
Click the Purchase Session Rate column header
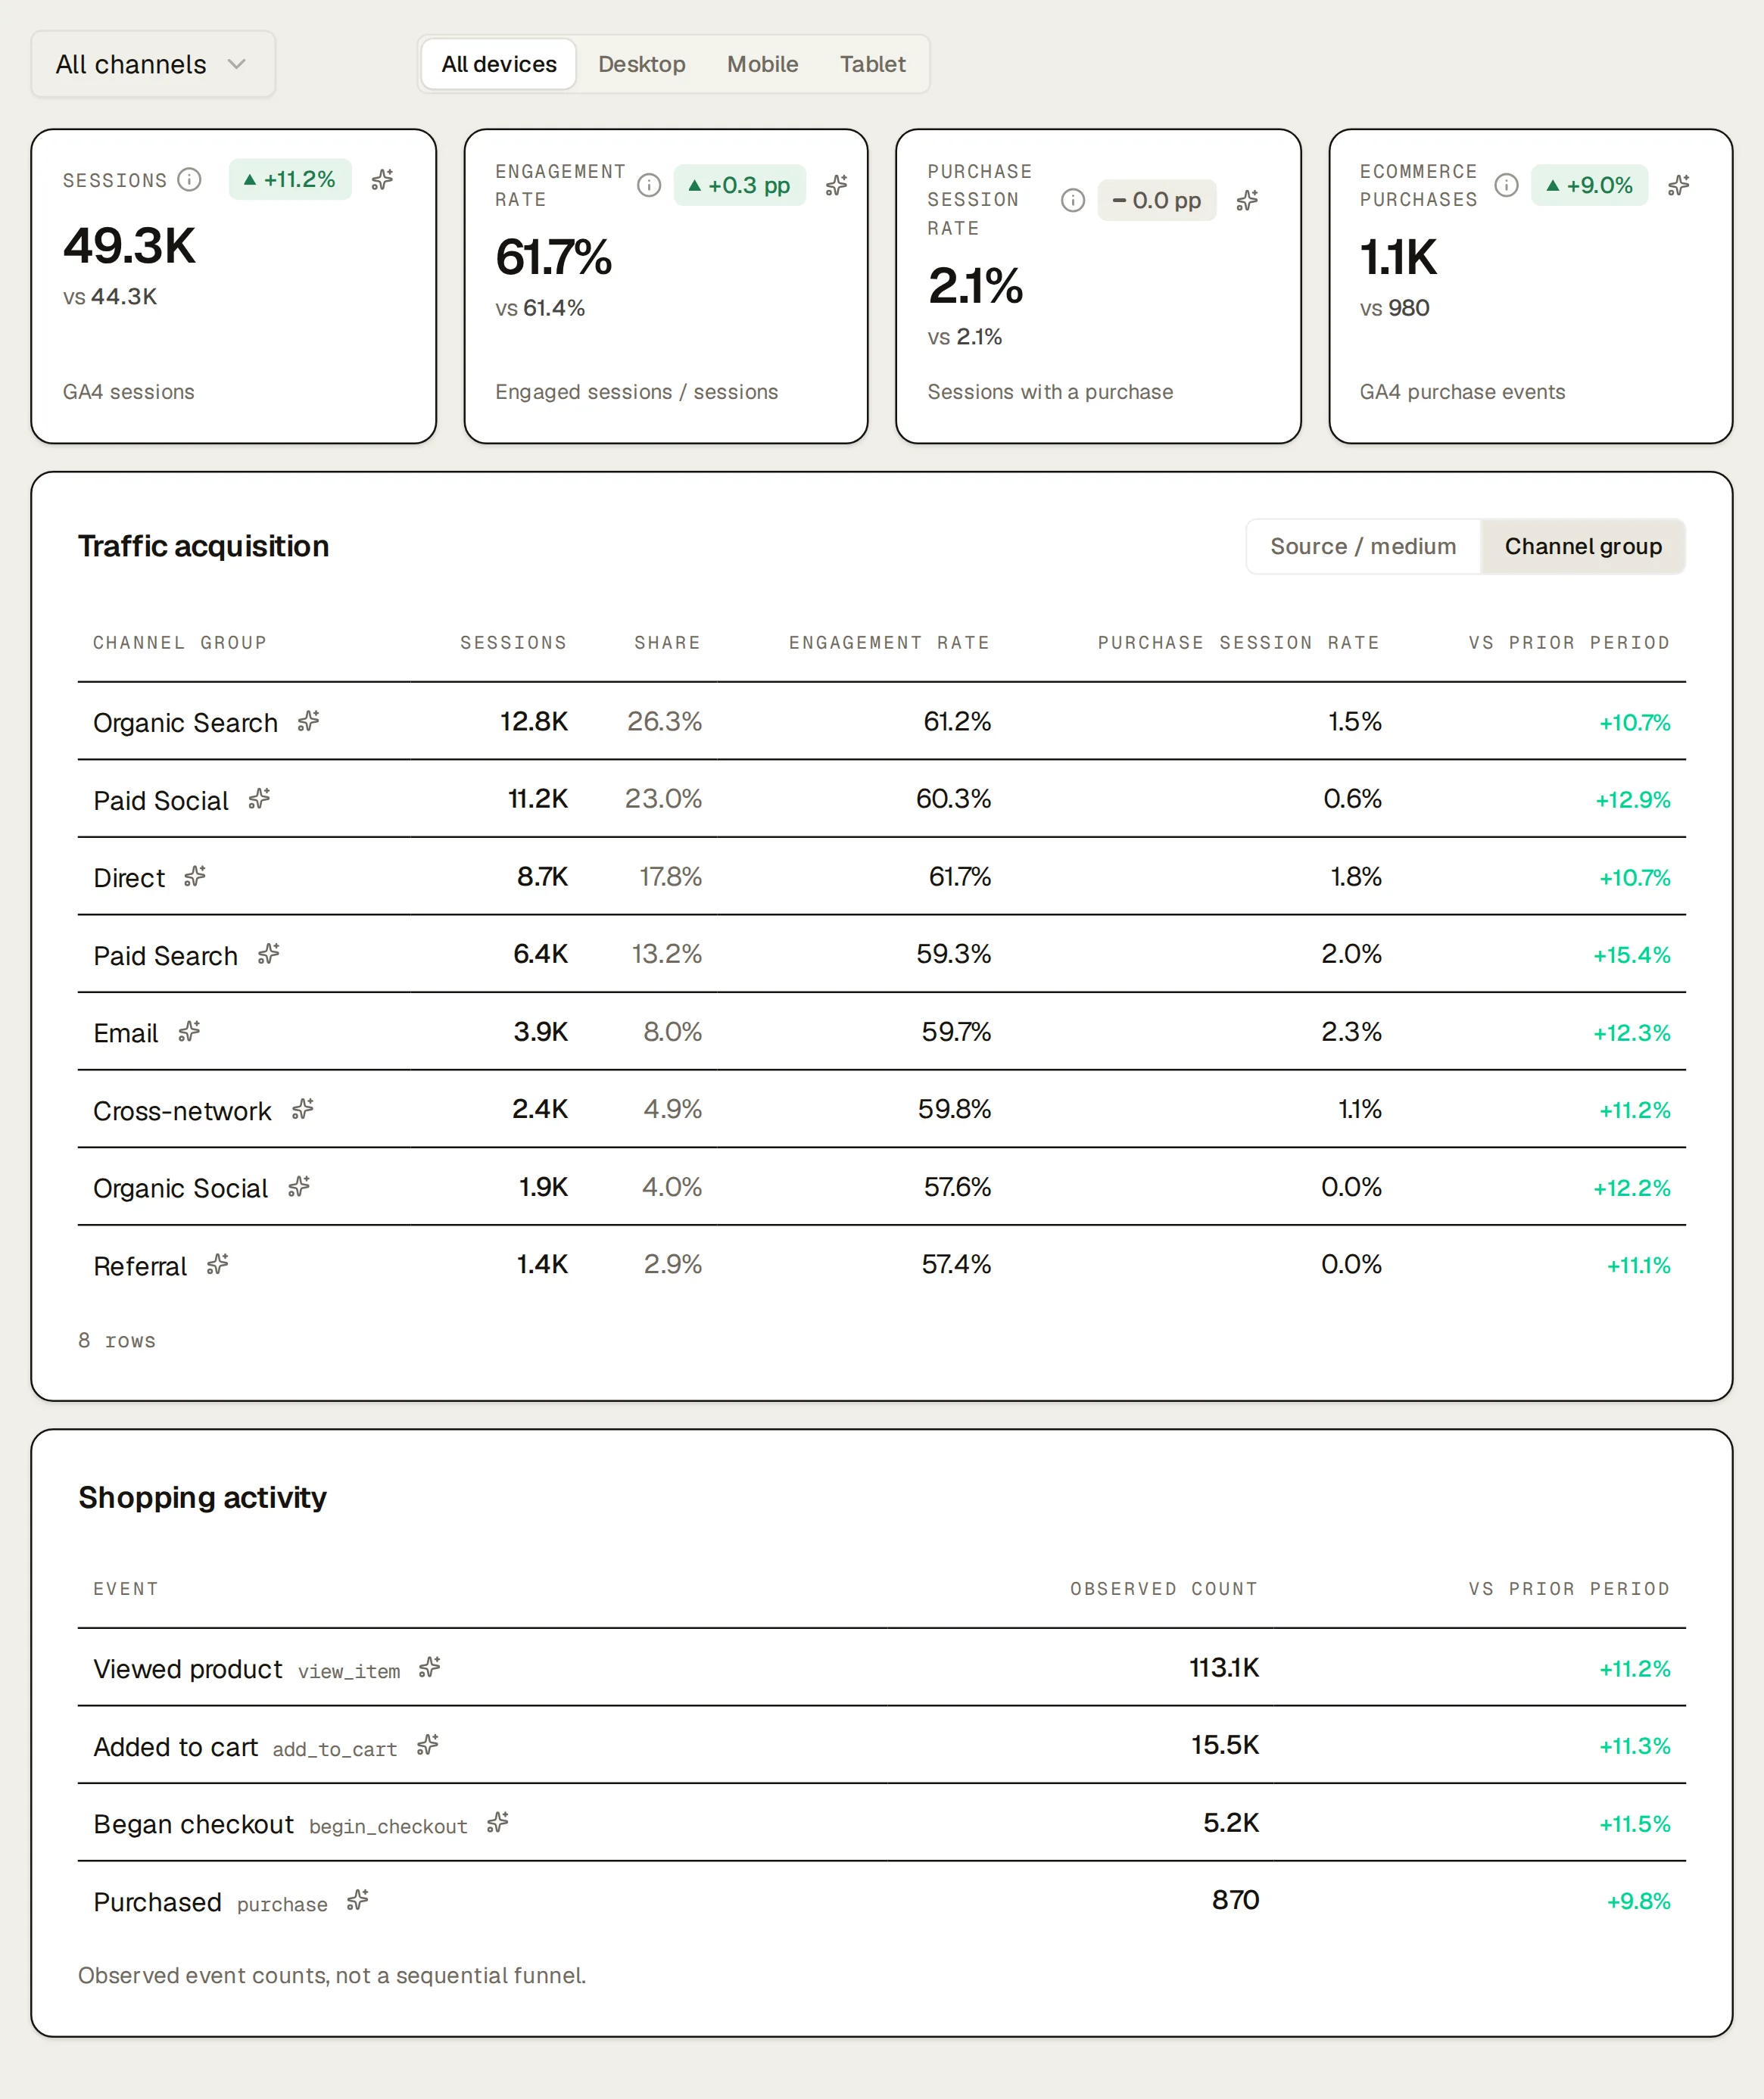[1238, 643]
